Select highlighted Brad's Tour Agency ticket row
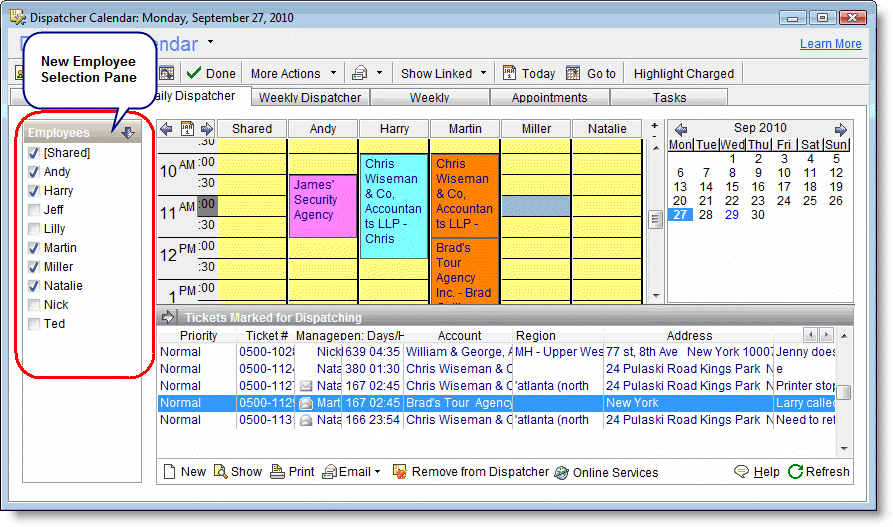This screenshot has height=527, width=893. pos(496,403)
